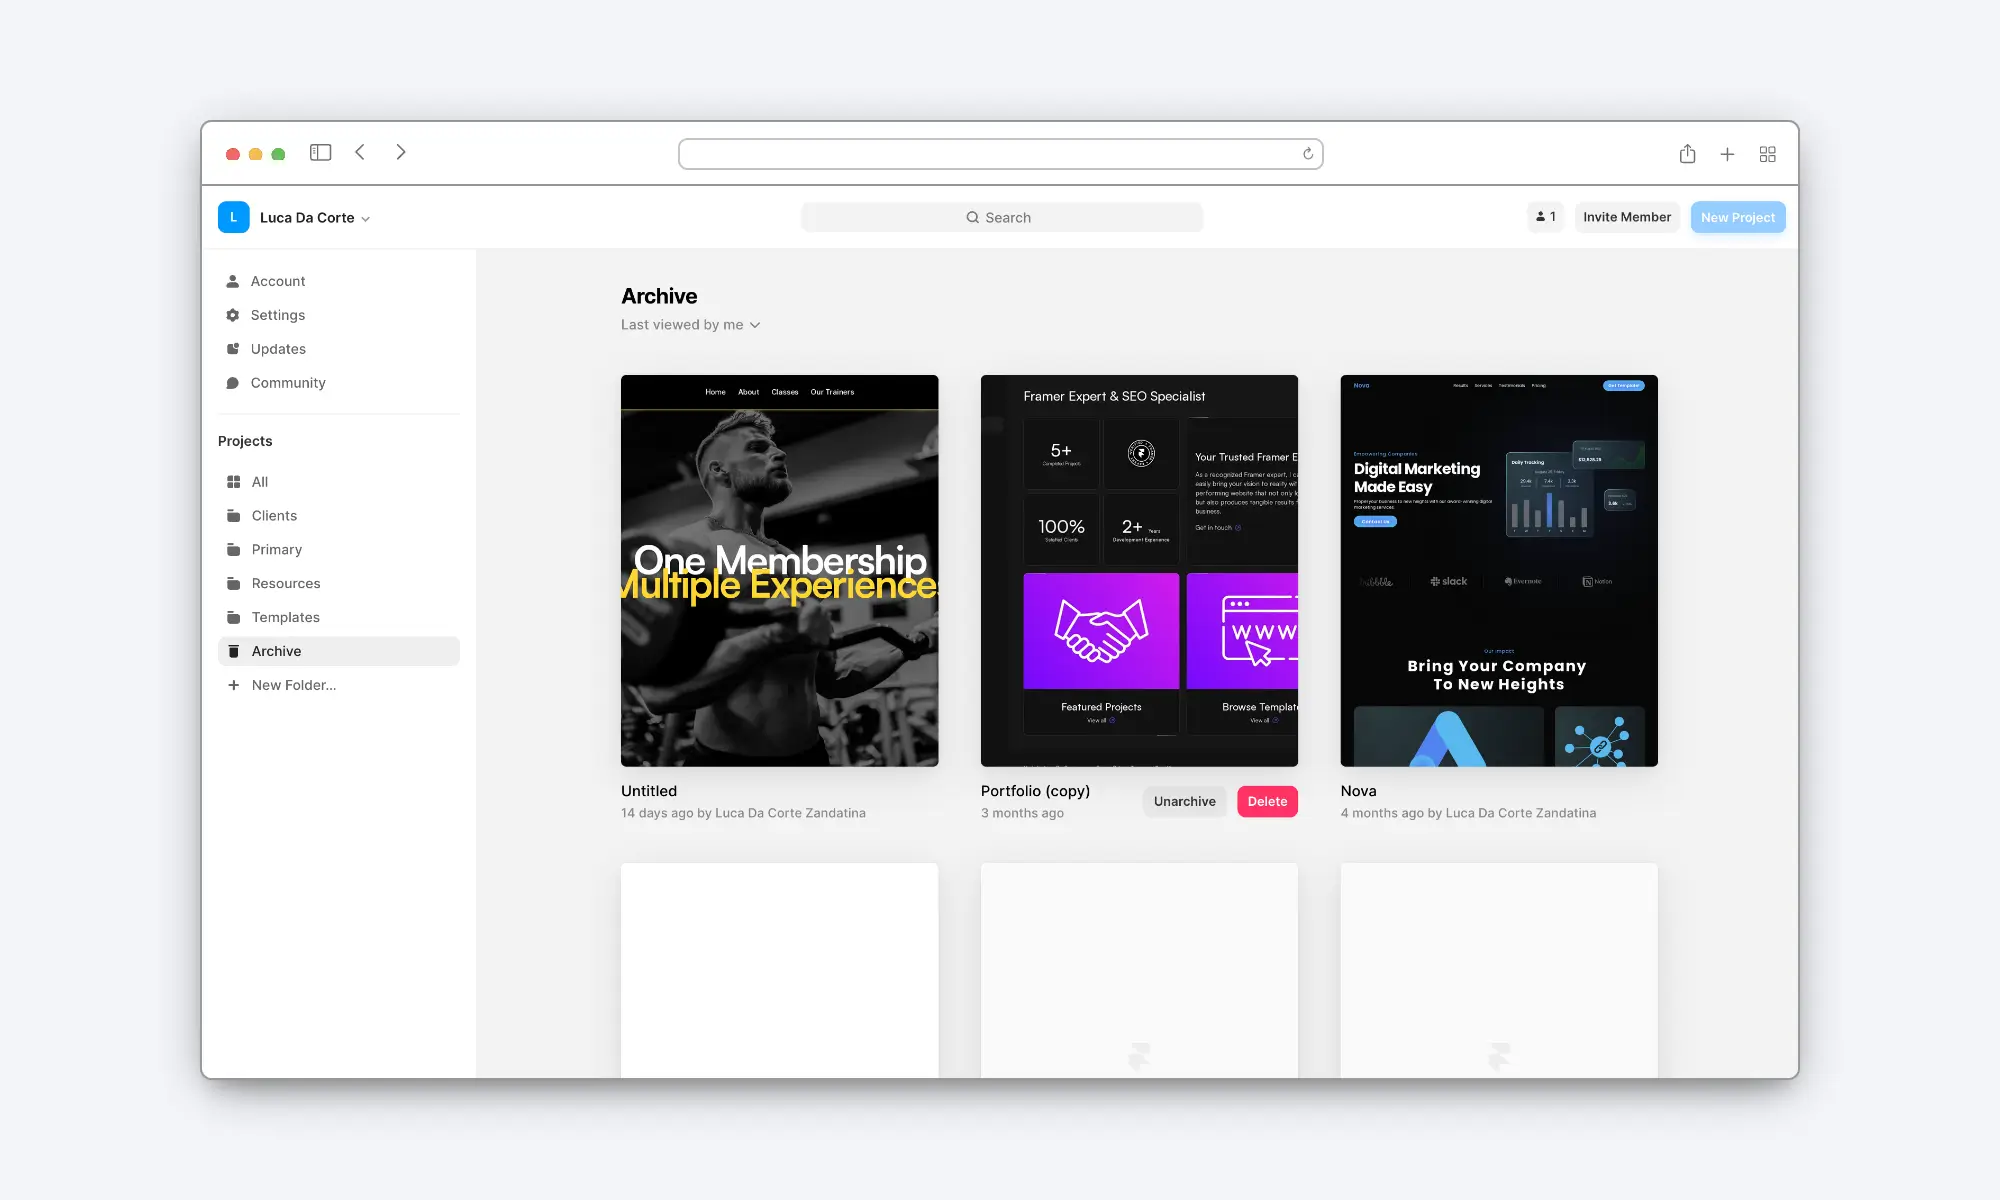2000x1200 pixels.
Task: Click the Search input field
Action: tap(1000, 217)
